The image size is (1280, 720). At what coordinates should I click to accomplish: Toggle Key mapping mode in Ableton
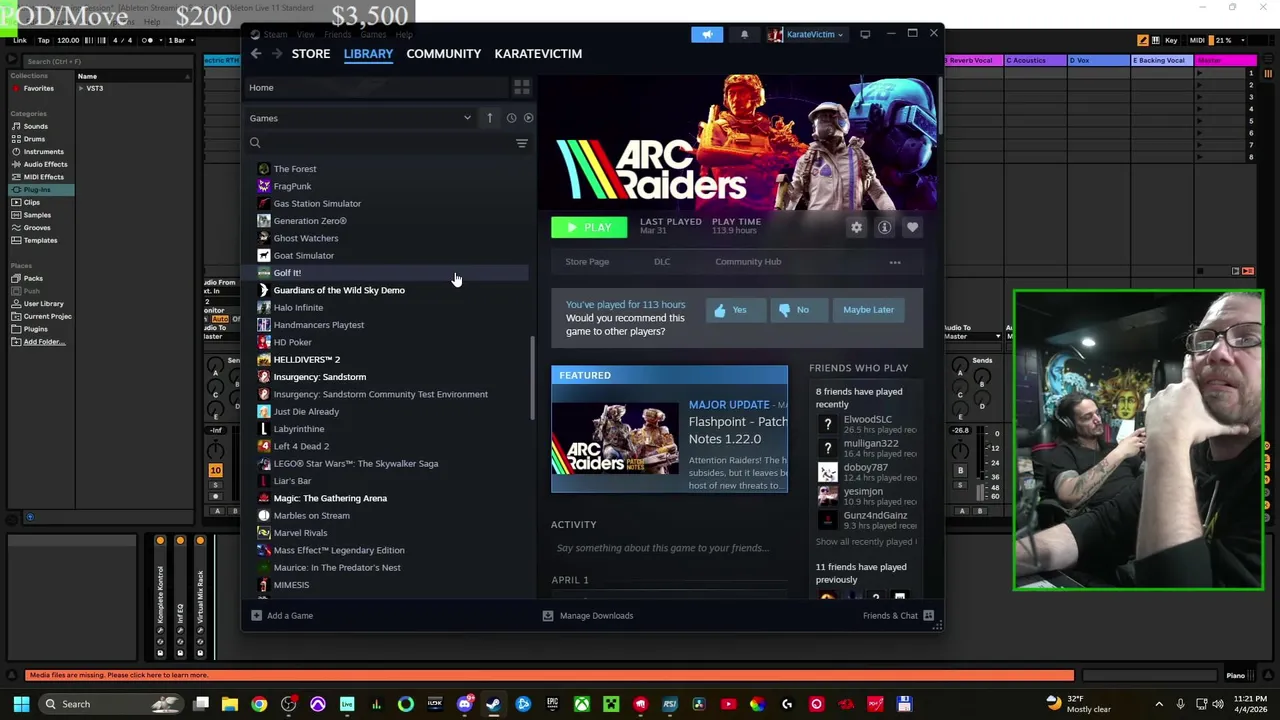(x=1171, y=40)
